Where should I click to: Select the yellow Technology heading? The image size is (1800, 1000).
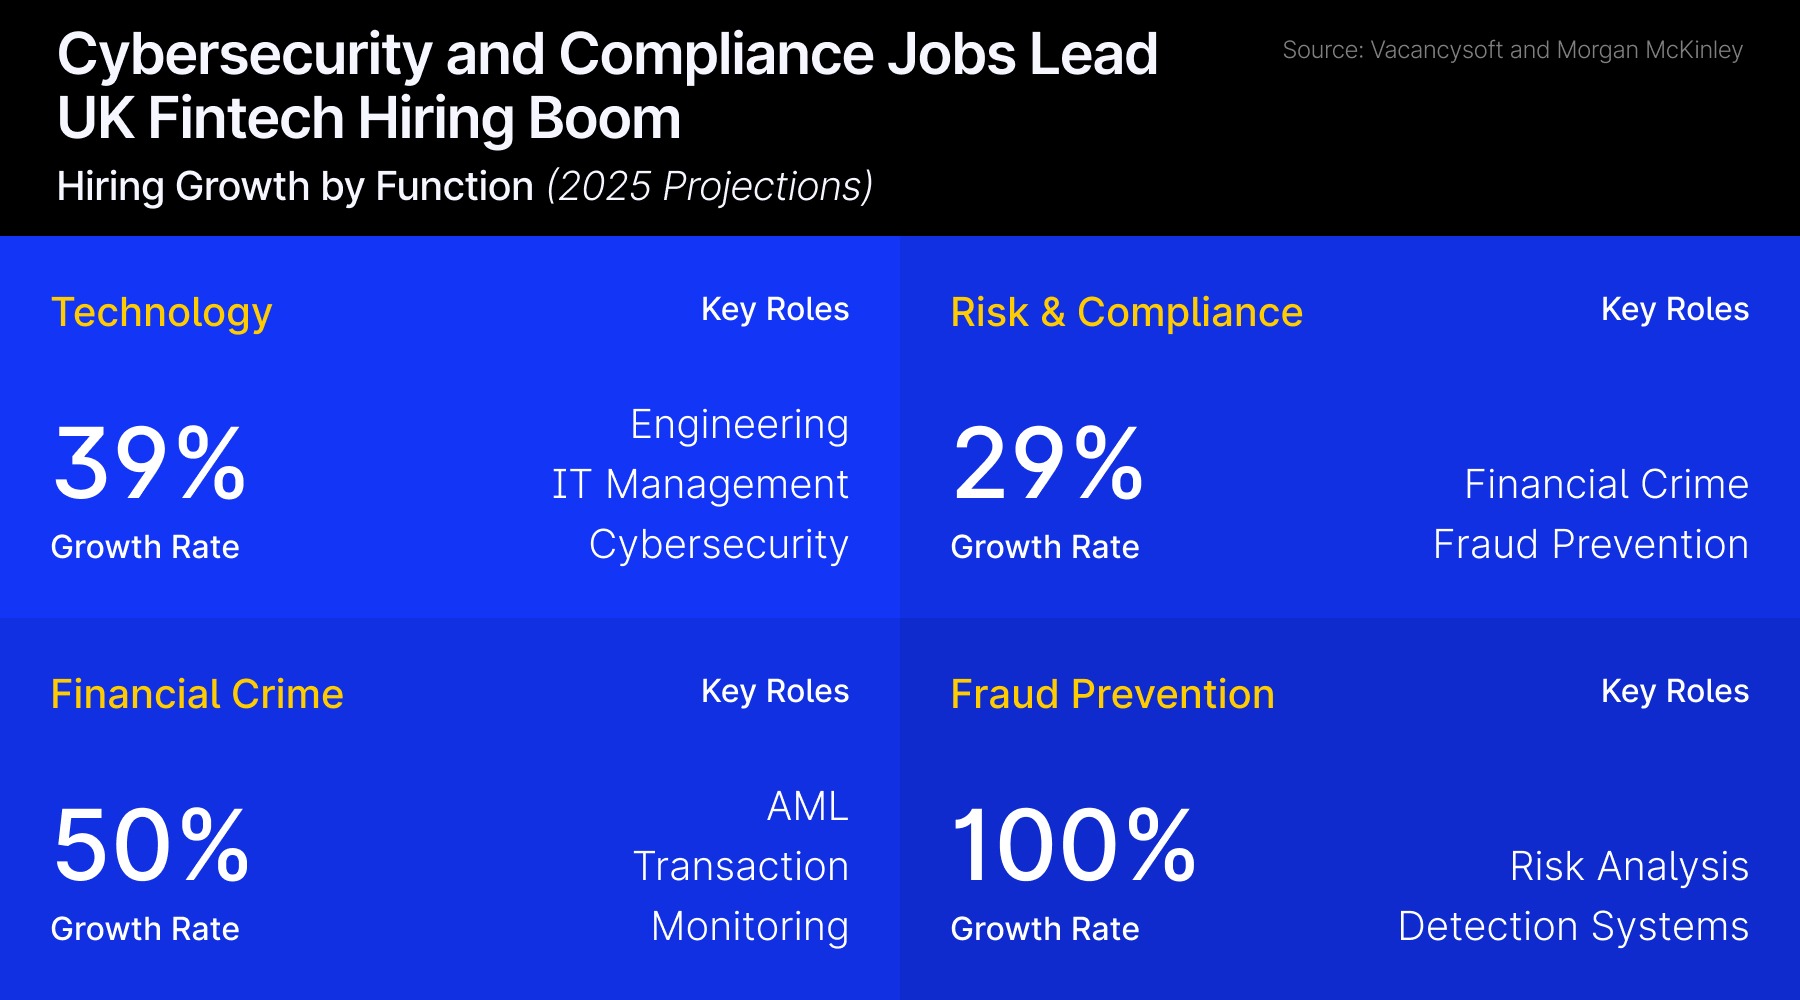click(x=161, y=312)
